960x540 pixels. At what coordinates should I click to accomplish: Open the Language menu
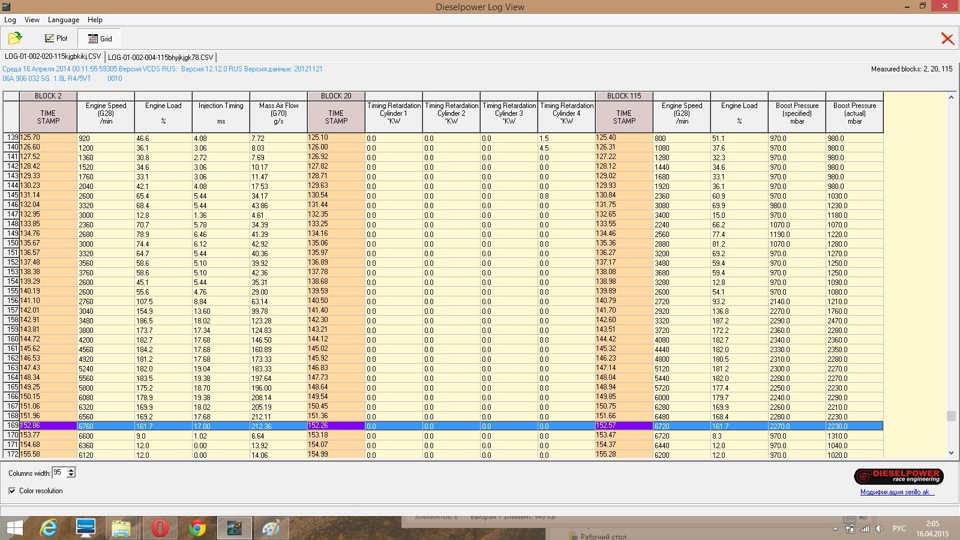63,19
